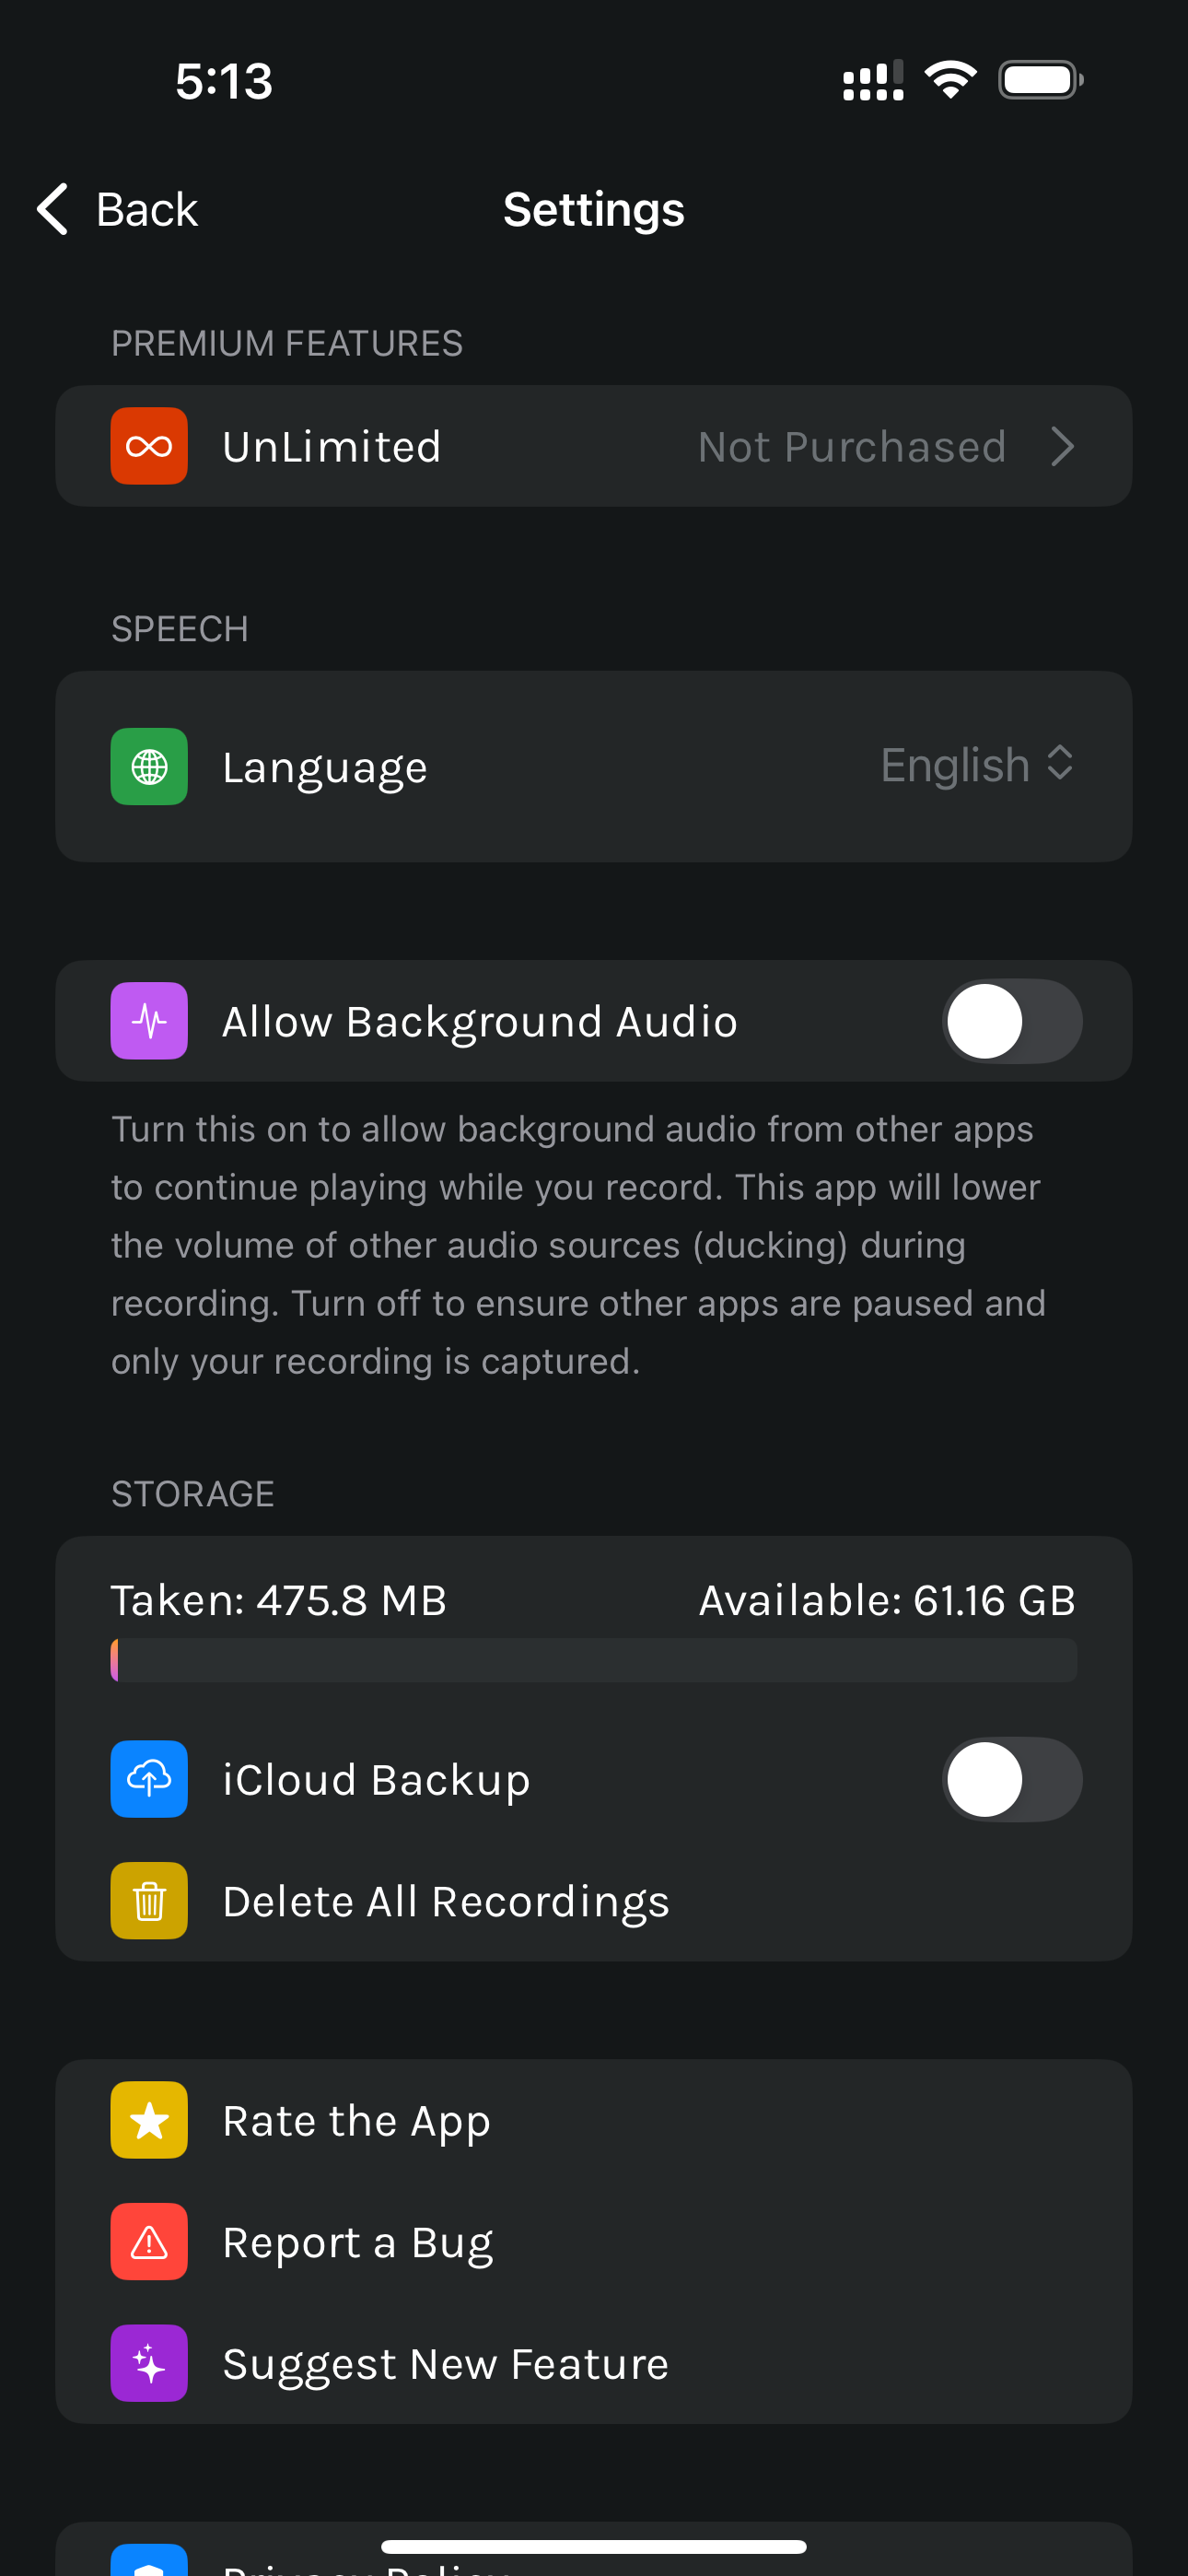Tap the purple waveform Background Audio icon
The image size is (1188, 2576).
pyautogui.click(x=149, y=1021)
